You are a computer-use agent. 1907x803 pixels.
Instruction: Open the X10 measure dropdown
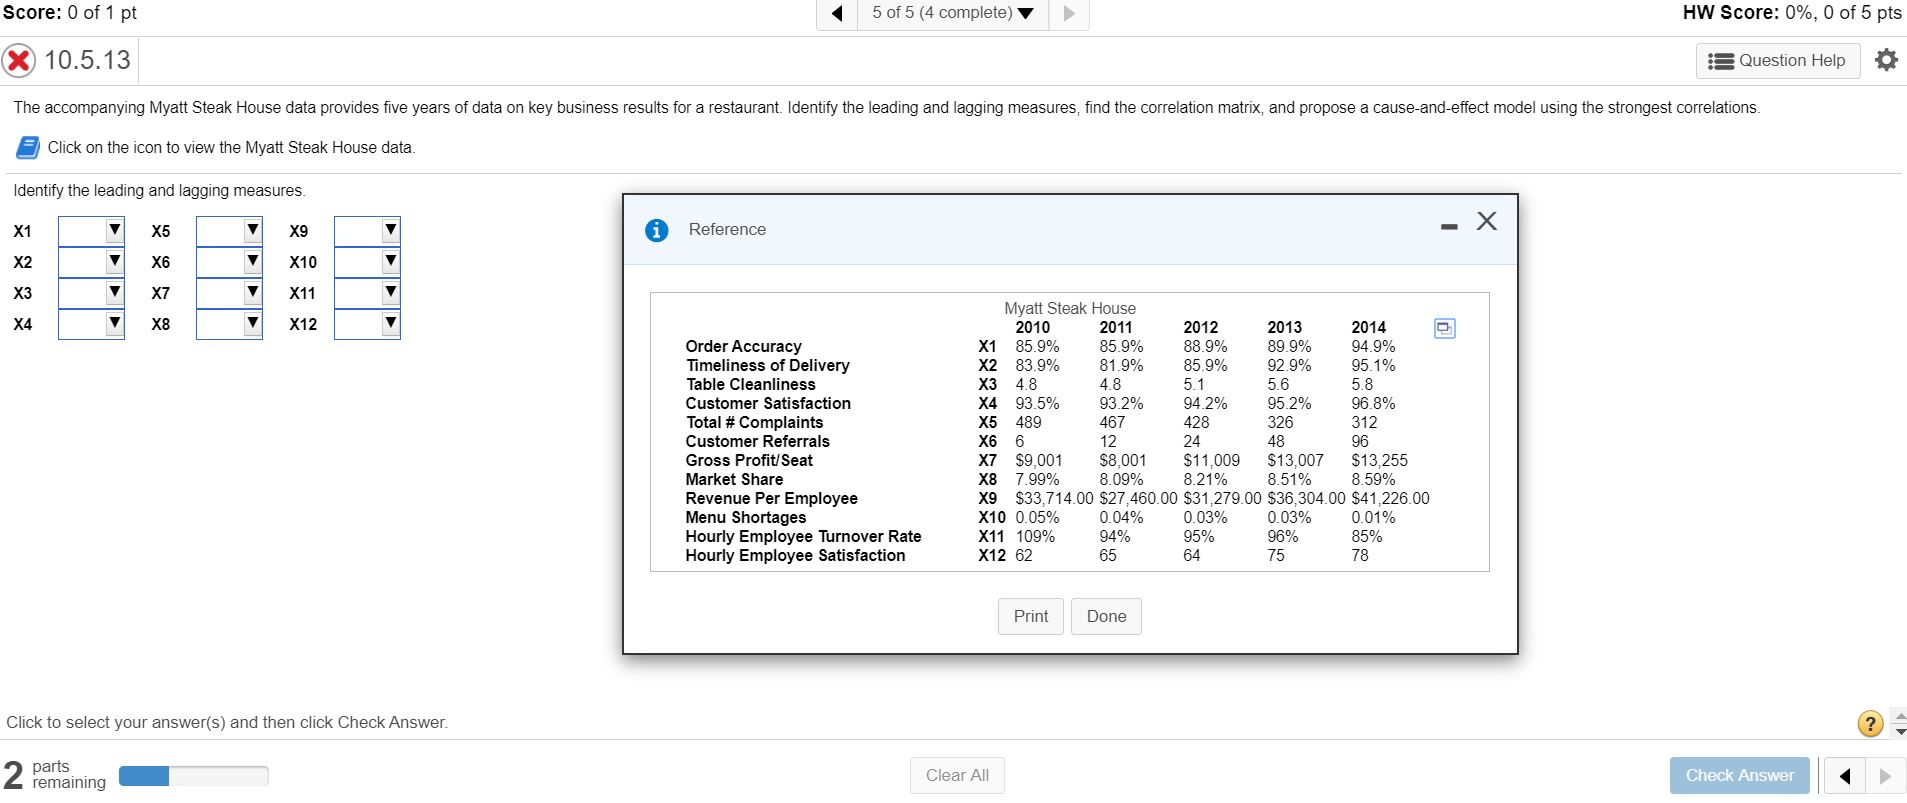pyautogui.click(x=367, y=262)
